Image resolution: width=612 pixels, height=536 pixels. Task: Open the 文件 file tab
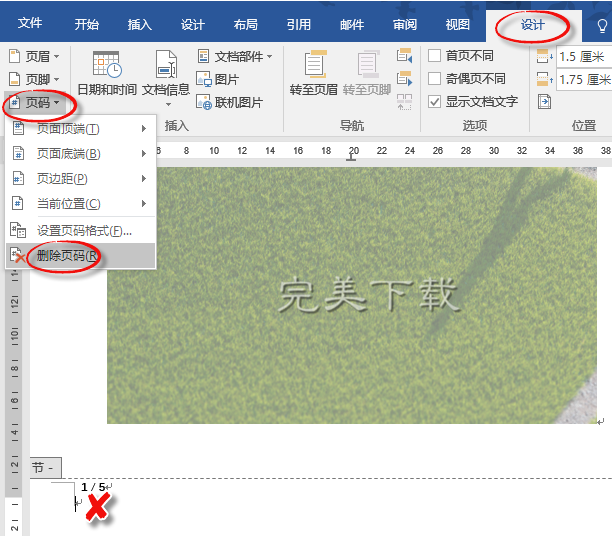click(x=30, y=23)
